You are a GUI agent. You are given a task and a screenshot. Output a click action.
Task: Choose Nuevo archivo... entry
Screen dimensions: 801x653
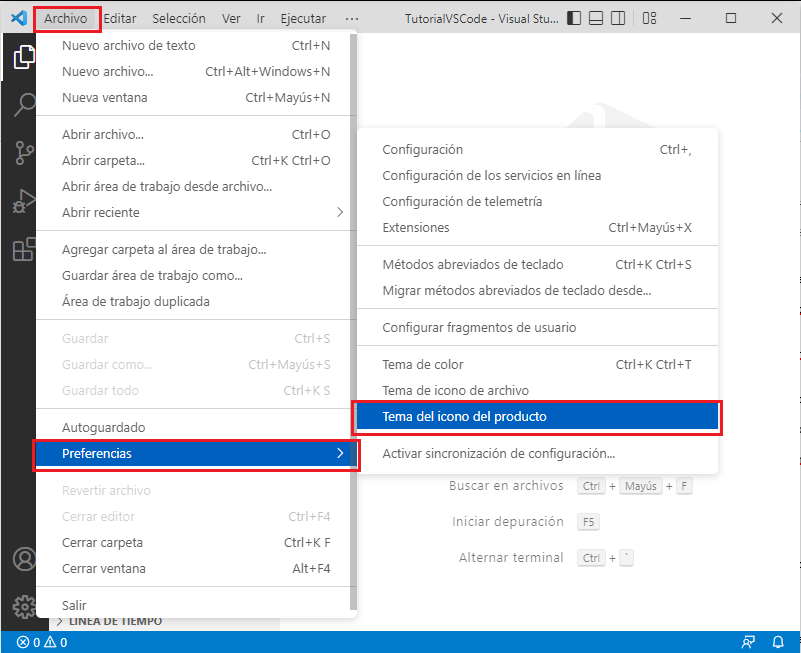196,72
